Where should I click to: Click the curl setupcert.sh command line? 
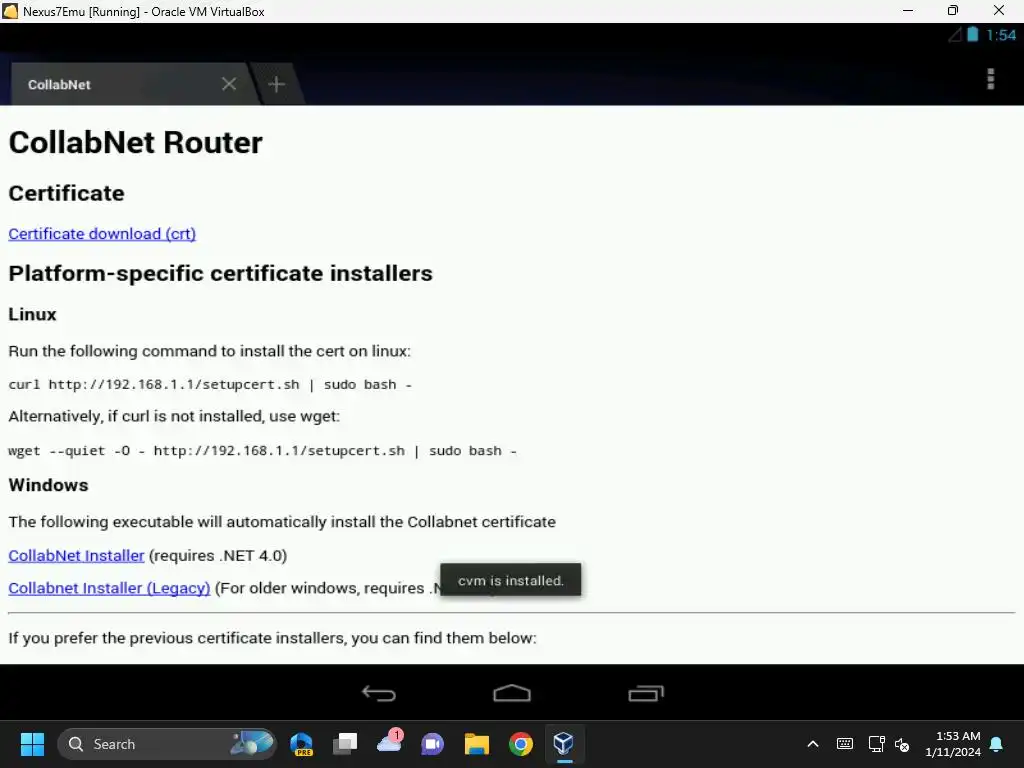click(x=210, y=385)
